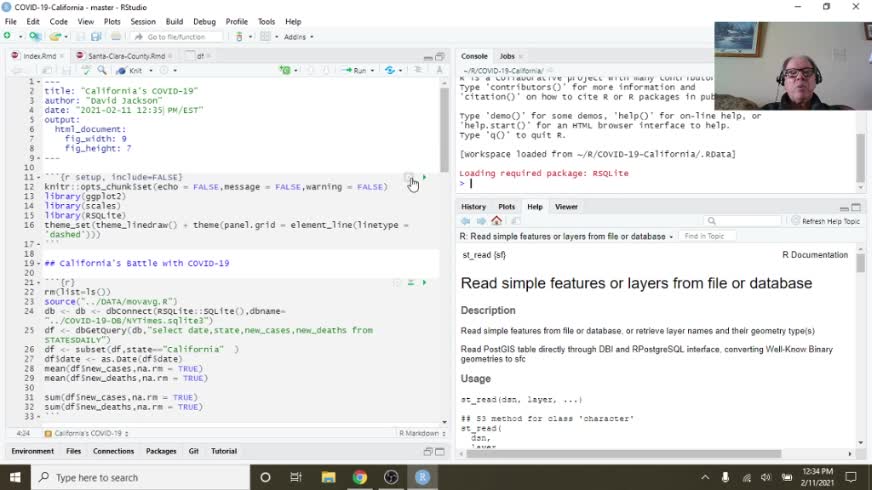Open find and replace with the magnifier icon

102,70
